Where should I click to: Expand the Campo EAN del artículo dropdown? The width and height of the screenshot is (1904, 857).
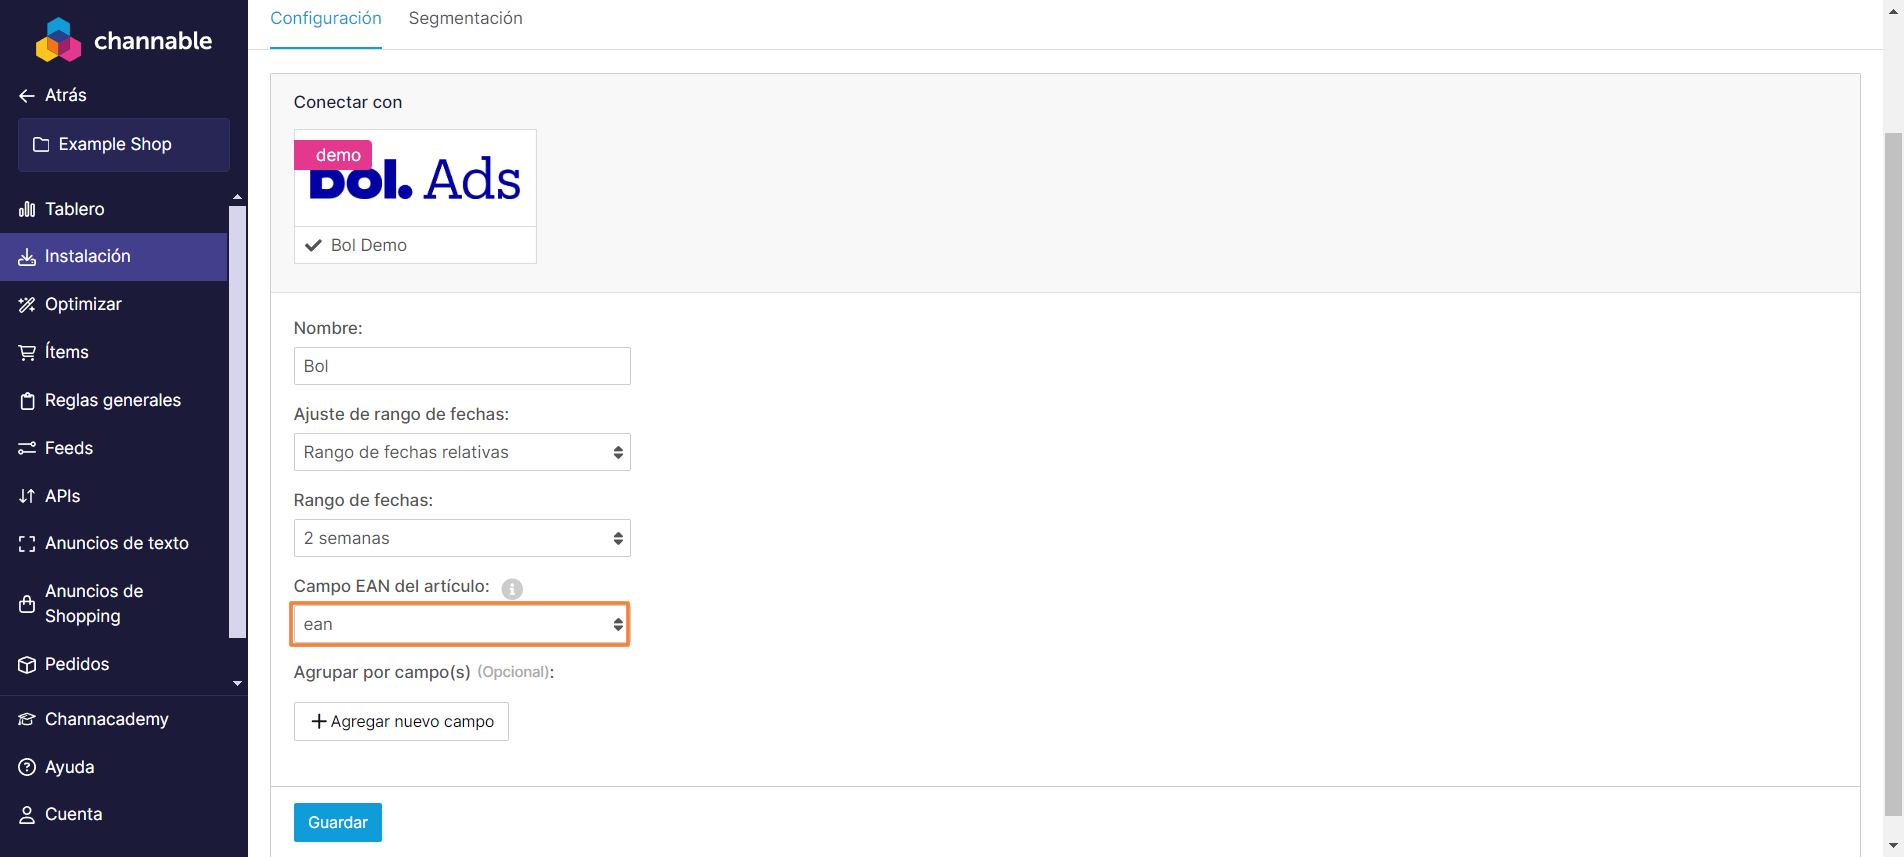point(462,624)
